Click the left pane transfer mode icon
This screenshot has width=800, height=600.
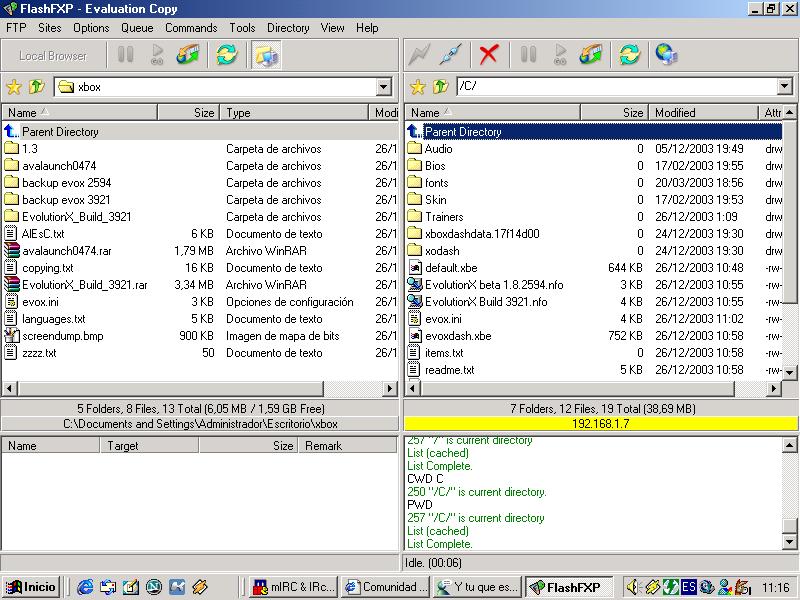coord(188,55)
